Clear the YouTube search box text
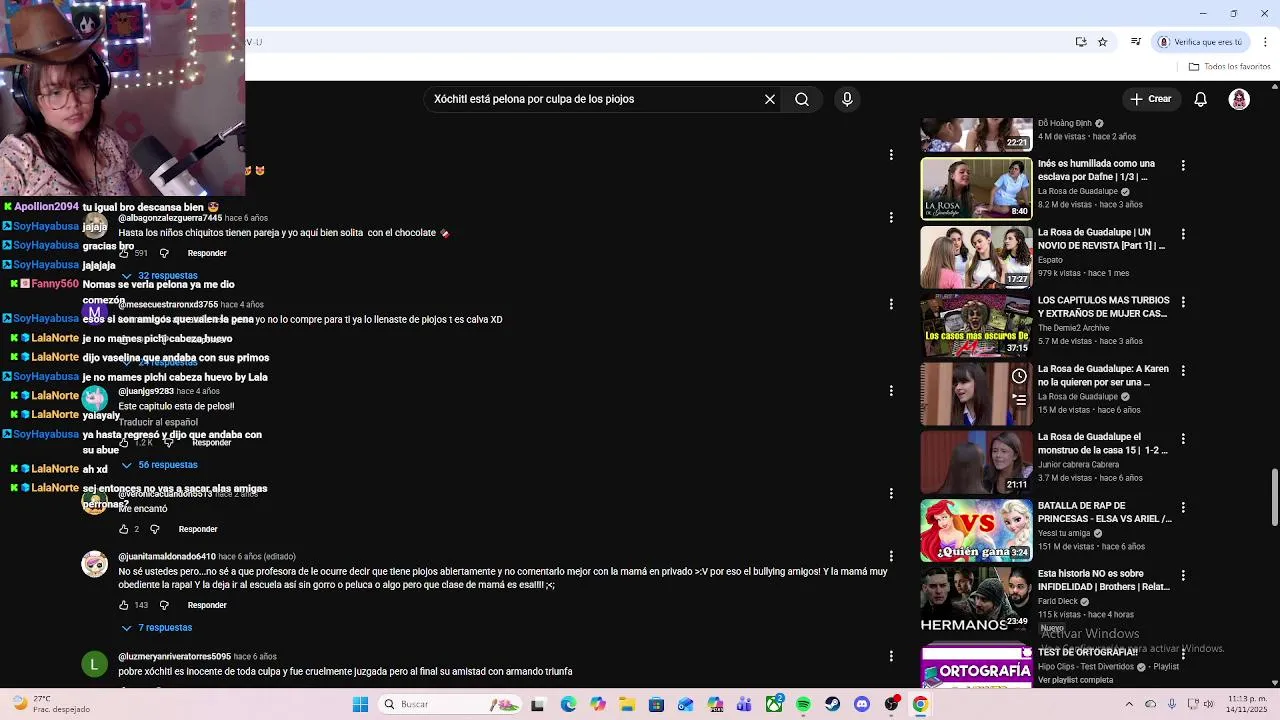Screen dimensions: 1280x720 [770, 99]
